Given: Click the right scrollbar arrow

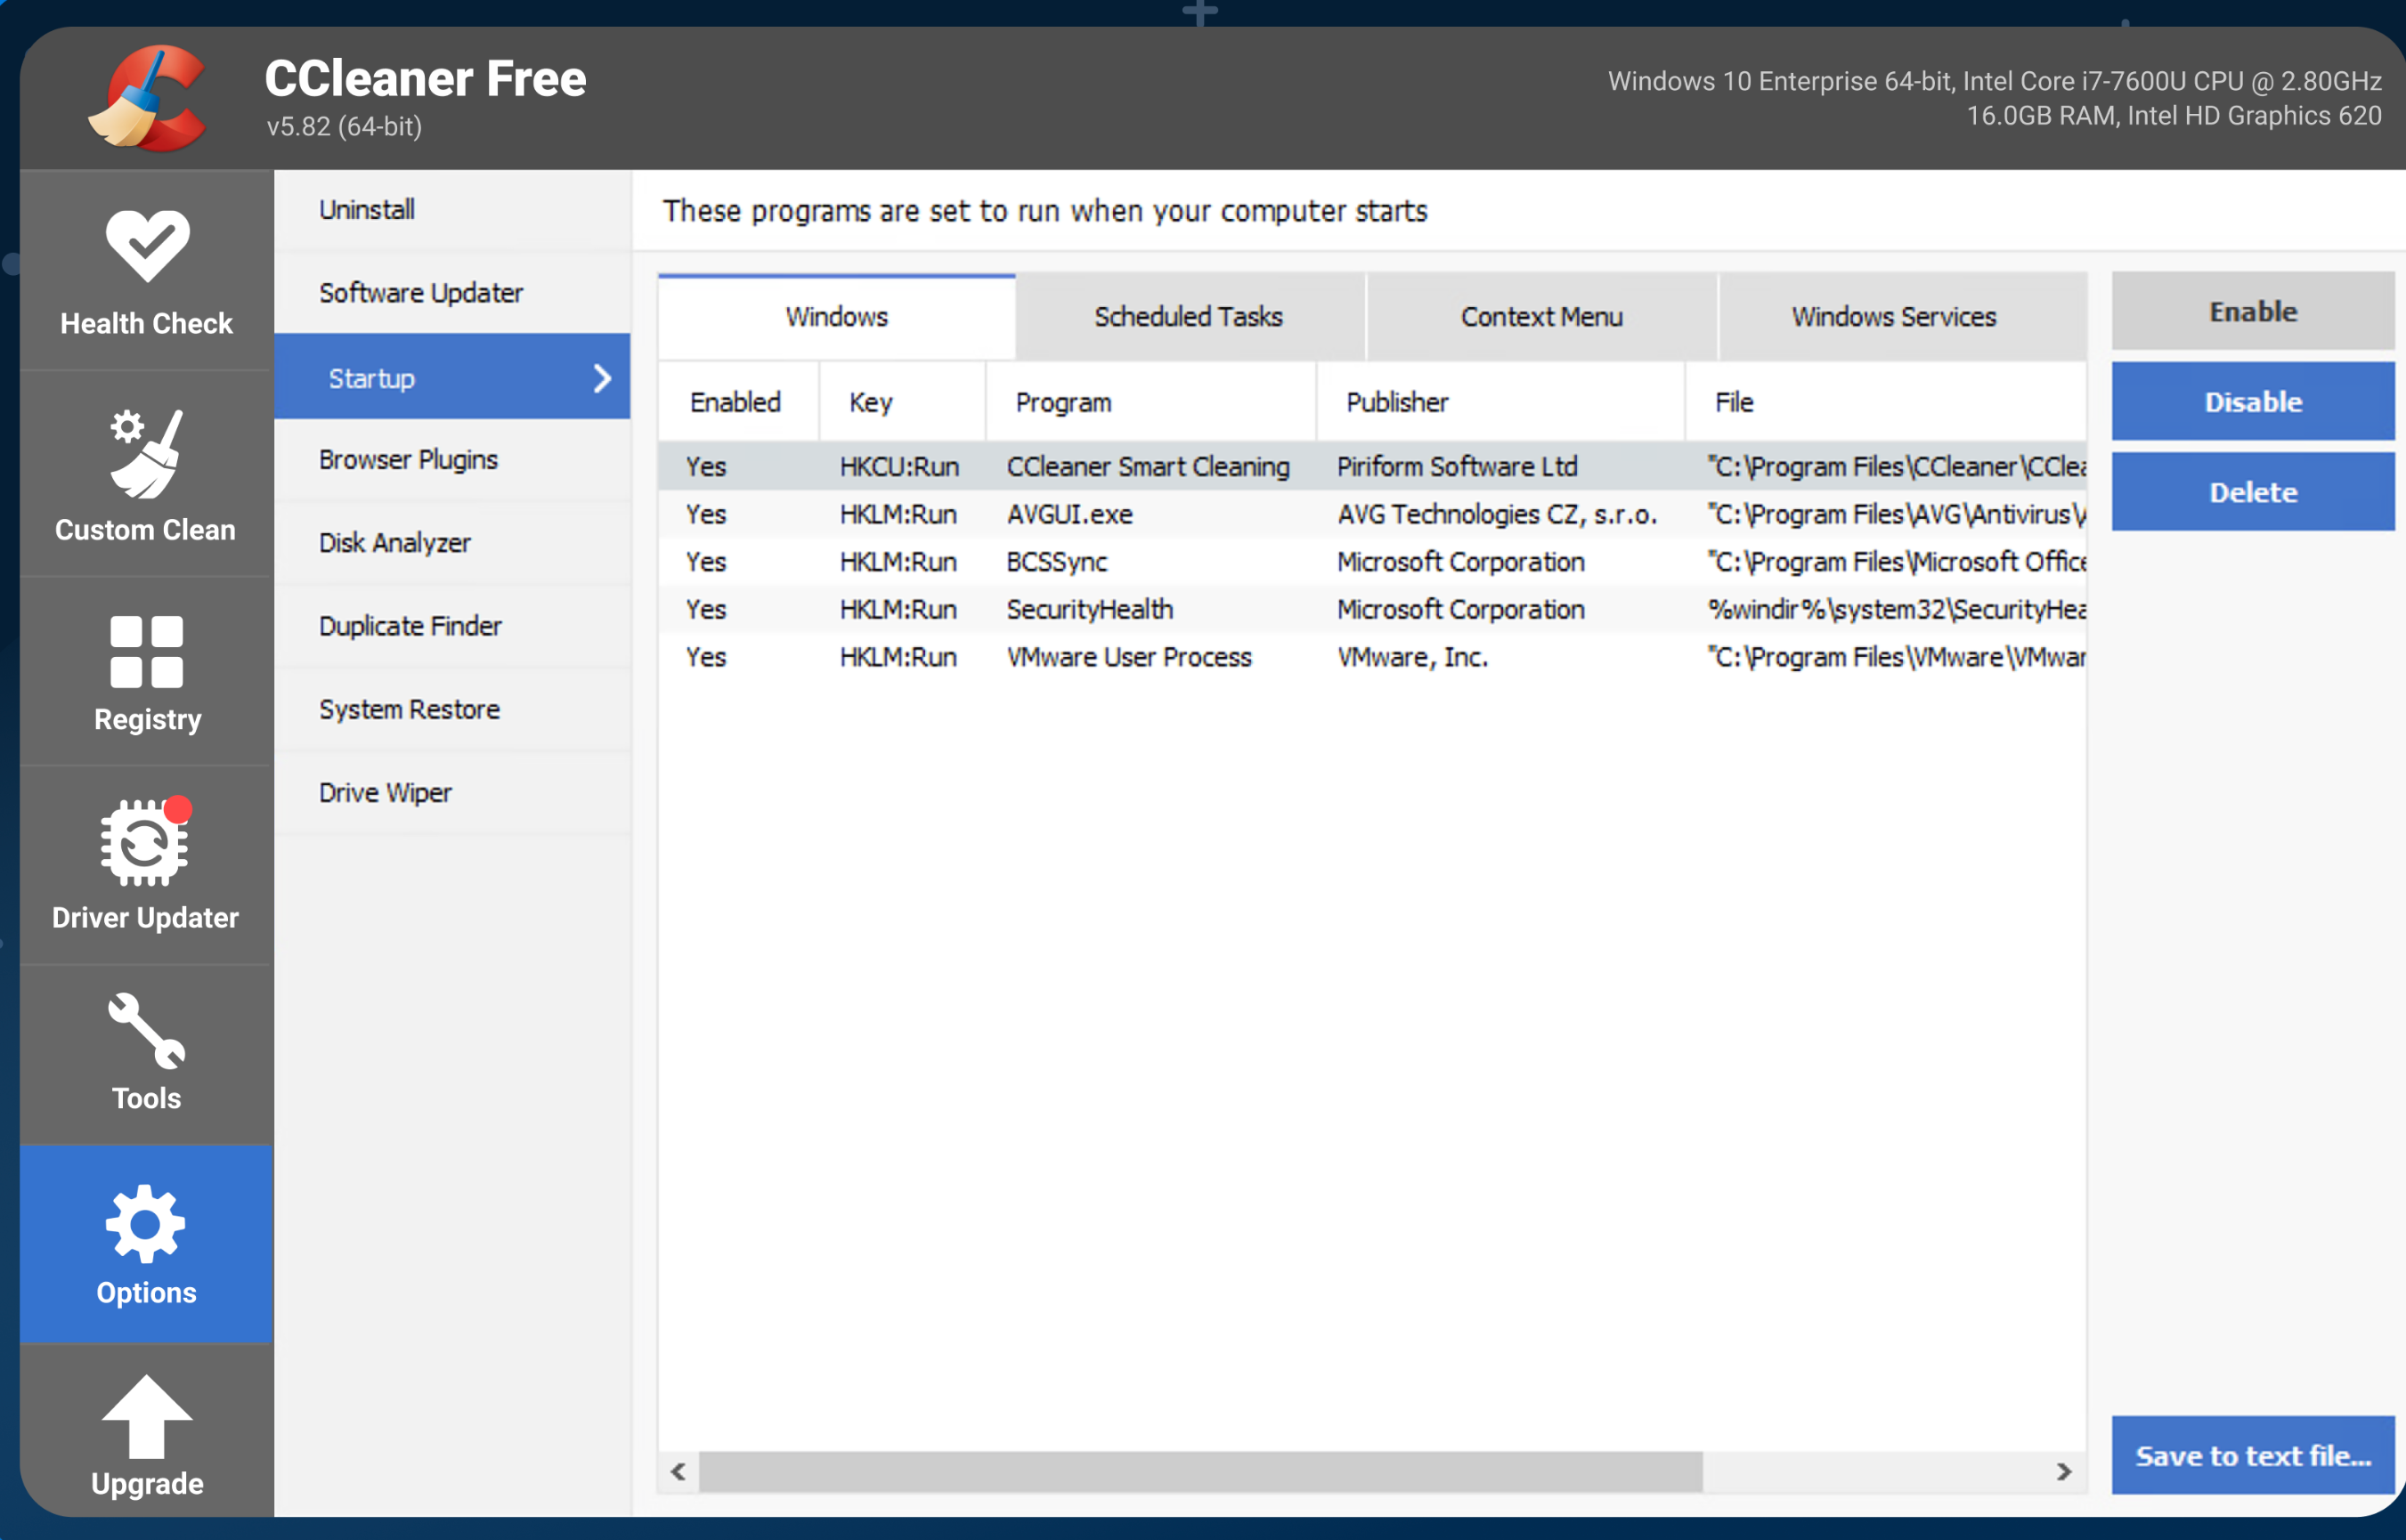Looking at the screenshot, I should [2066, 1472].
